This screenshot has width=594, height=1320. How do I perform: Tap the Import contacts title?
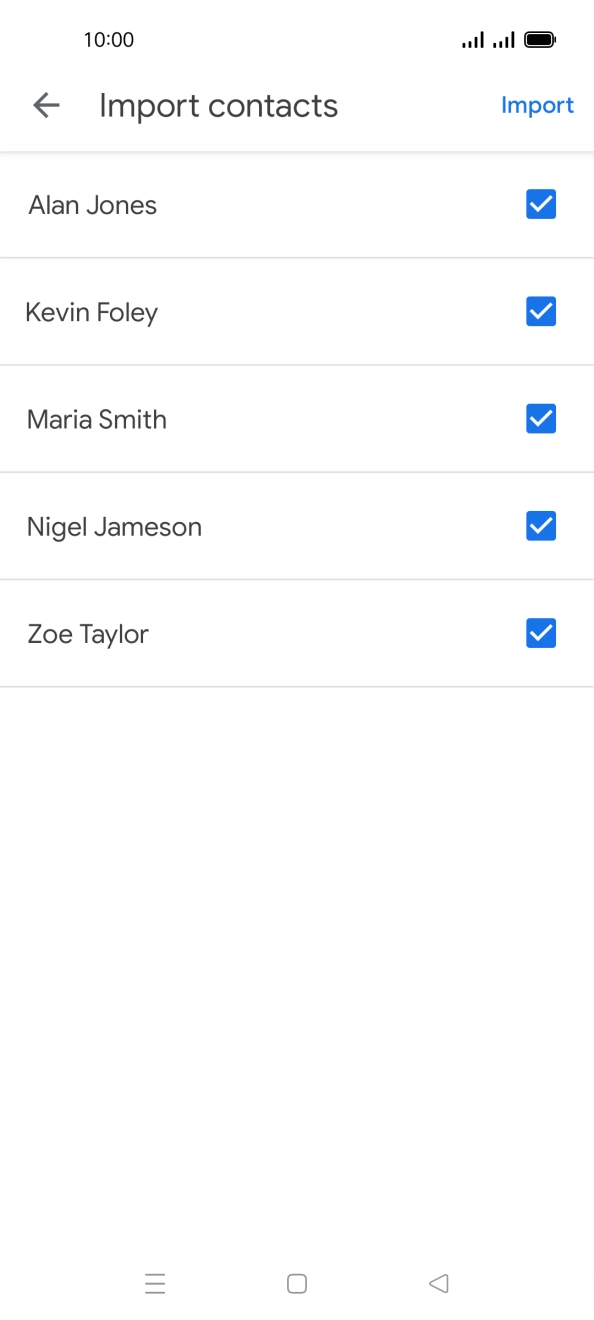219,105
